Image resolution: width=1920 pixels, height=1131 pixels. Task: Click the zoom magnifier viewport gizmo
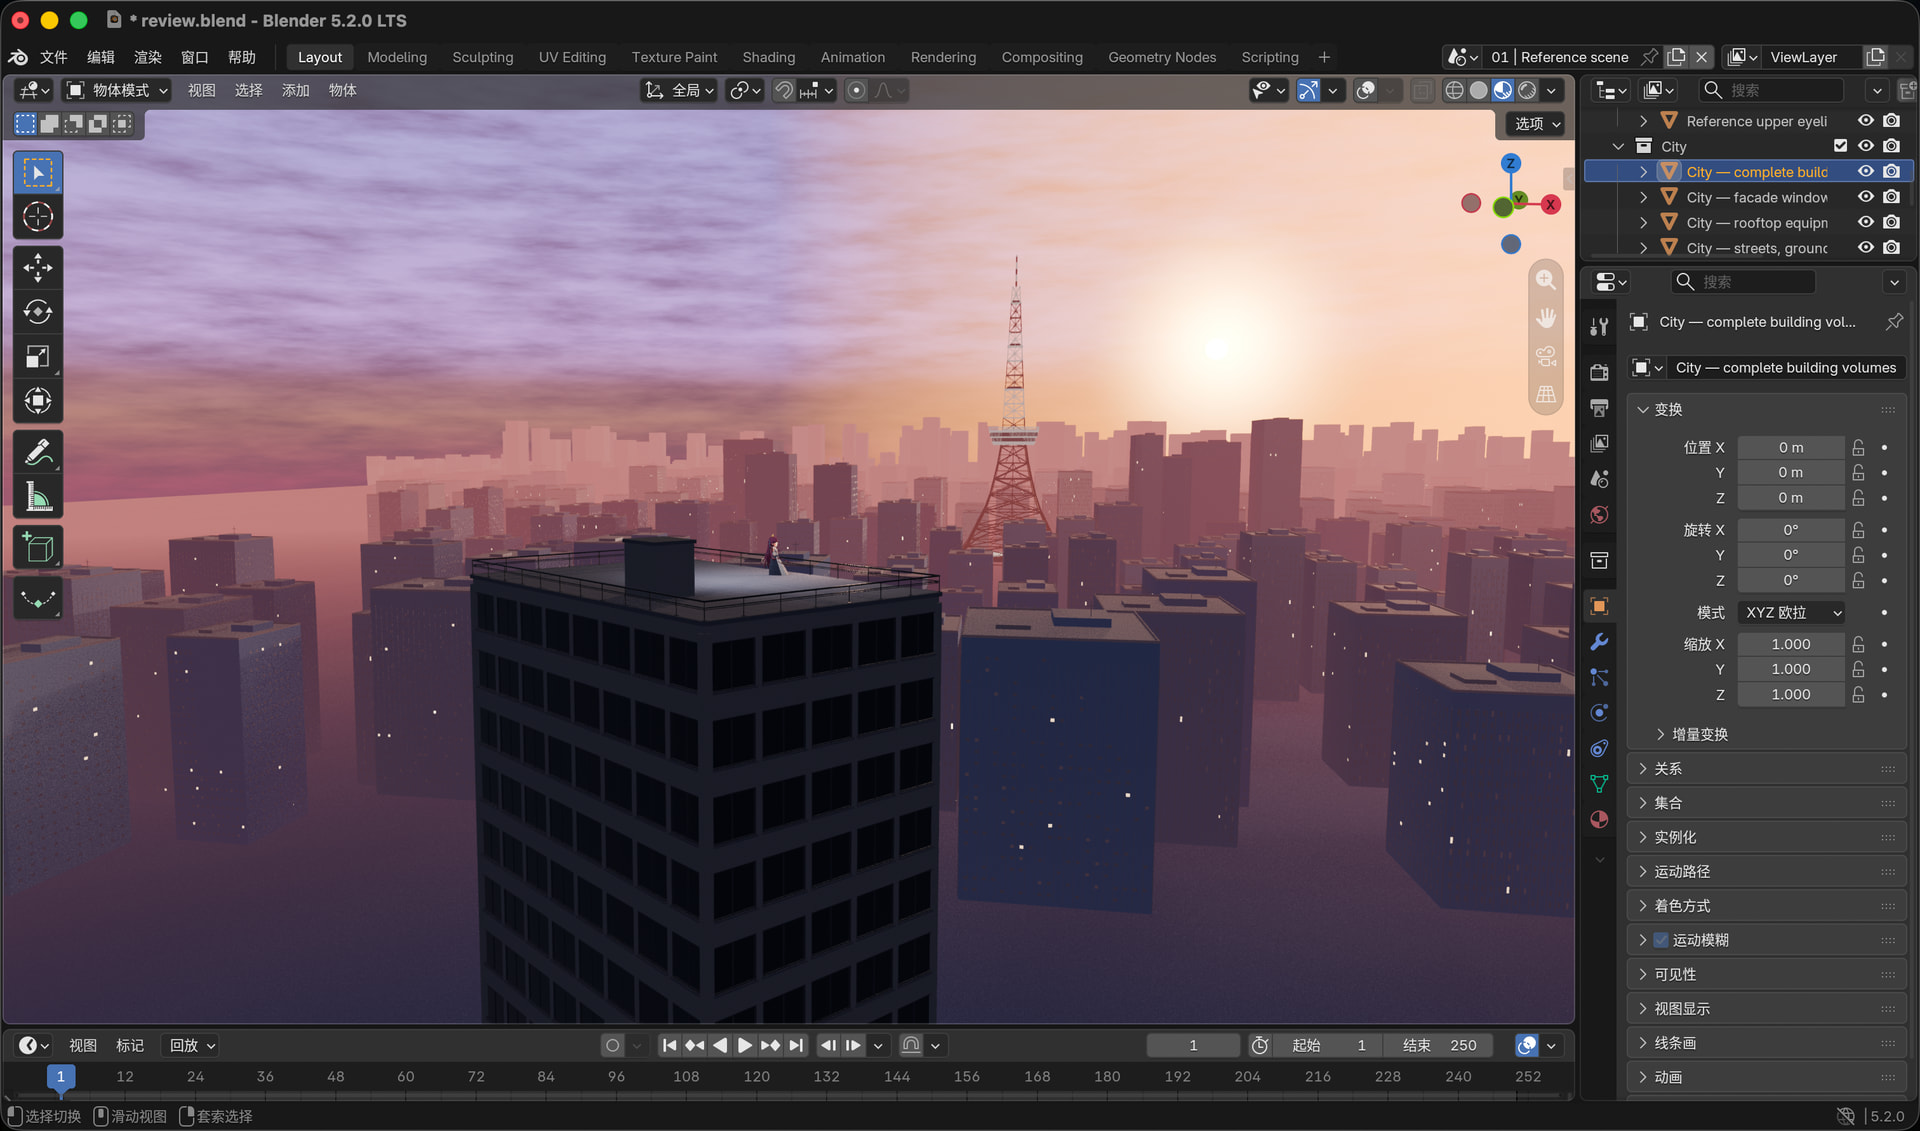pyautogui.click(x=1546, y=281)
